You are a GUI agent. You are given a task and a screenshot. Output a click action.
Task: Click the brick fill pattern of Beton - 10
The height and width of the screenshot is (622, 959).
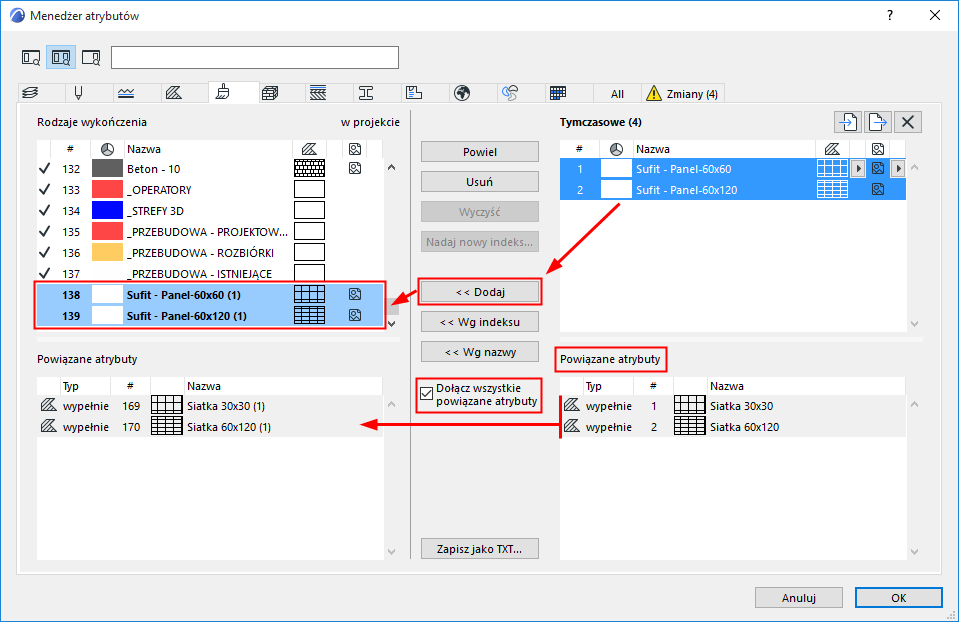(309, 169)
